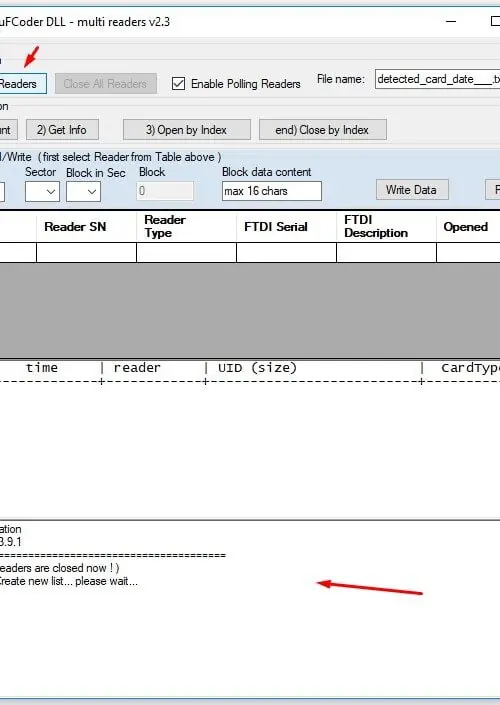The height and width of the screenshot is (705, 500).
Task: Edit the File name input field
Action: coord(438,79)
